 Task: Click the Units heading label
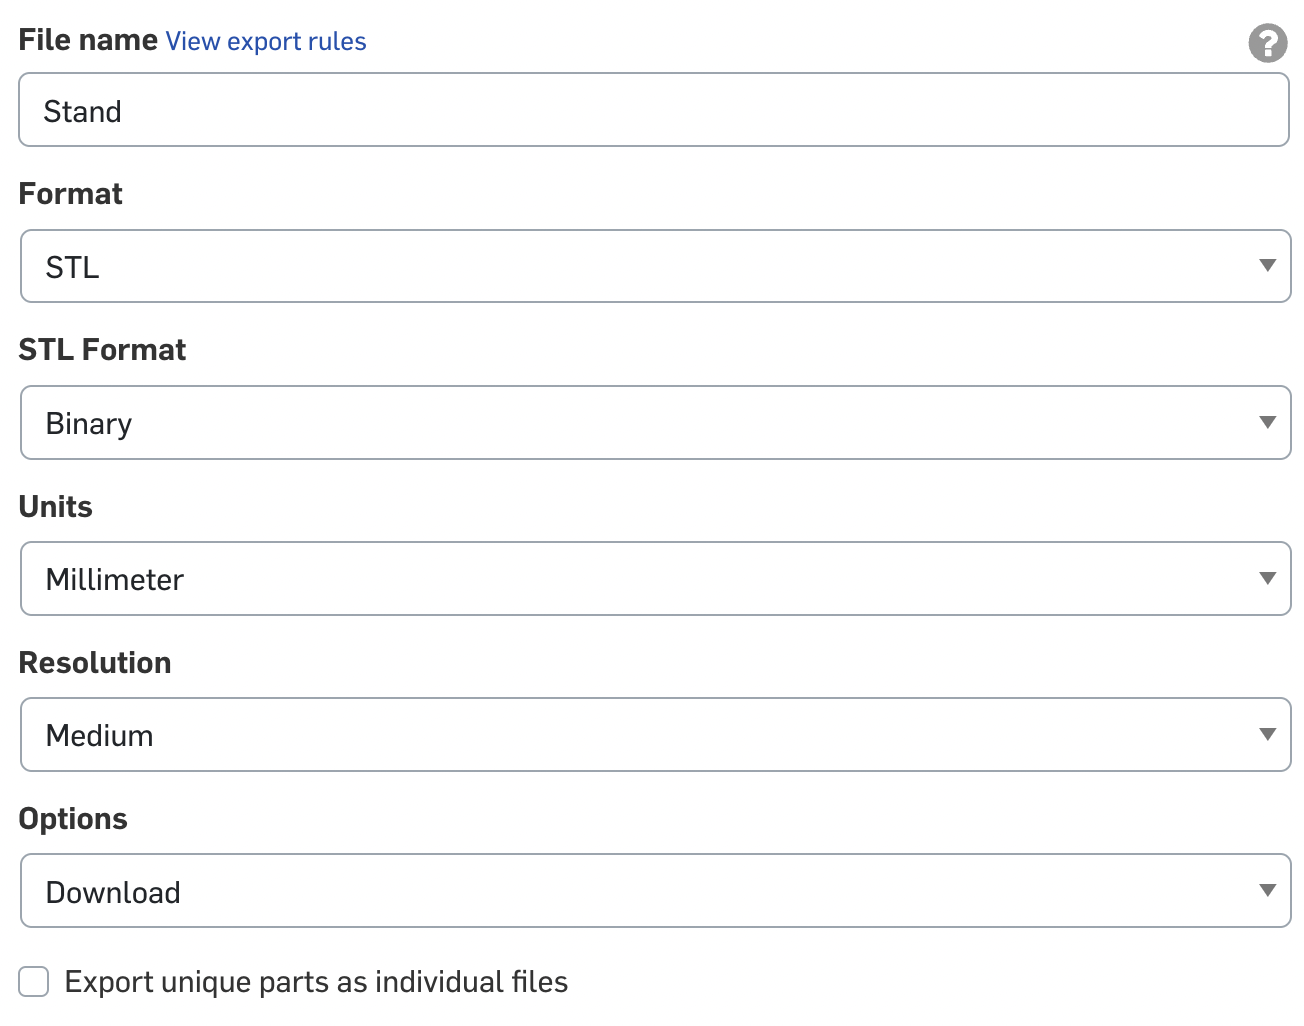point(56,506)
